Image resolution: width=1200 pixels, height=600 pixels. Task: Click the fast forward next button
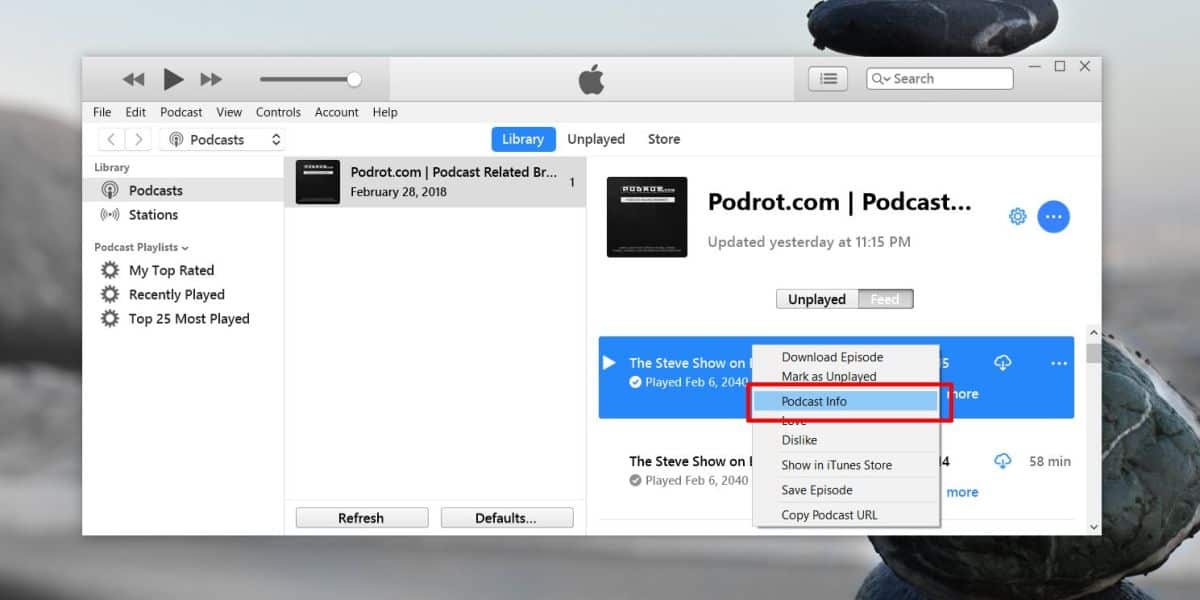click(x=211, y=79)
